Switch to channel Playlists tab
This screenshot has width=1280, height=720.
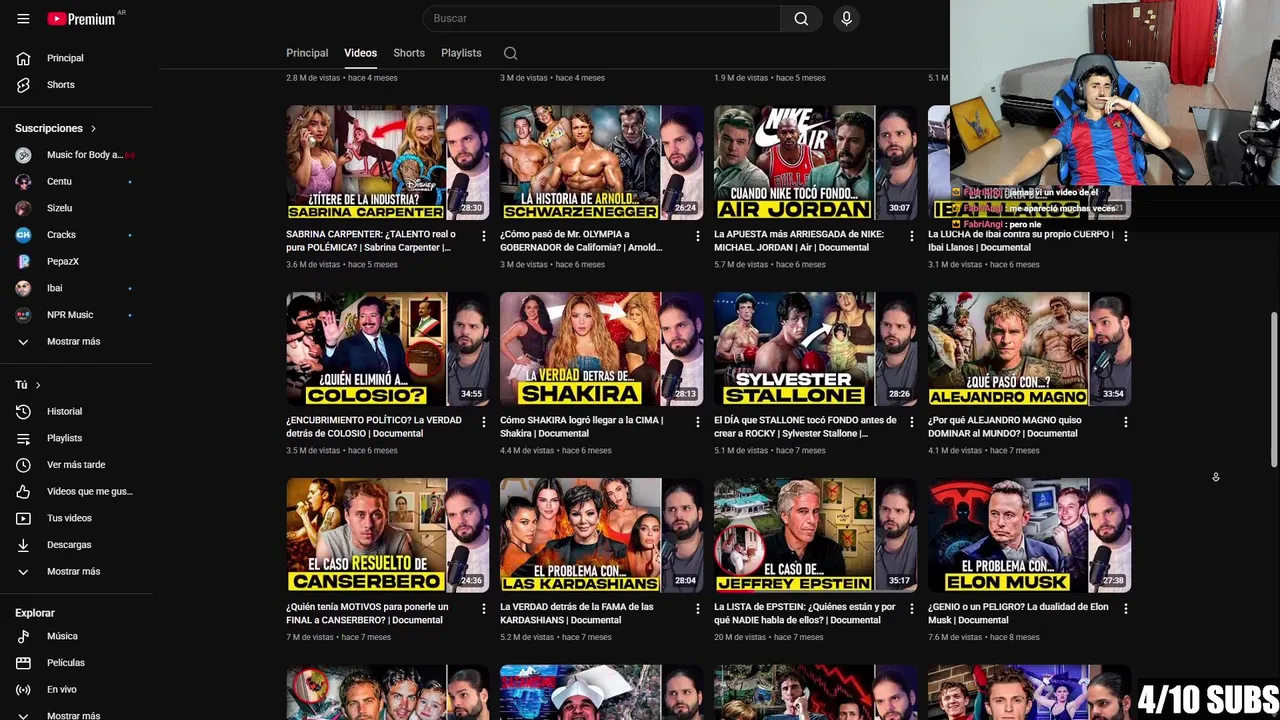(x=461, y=53)
